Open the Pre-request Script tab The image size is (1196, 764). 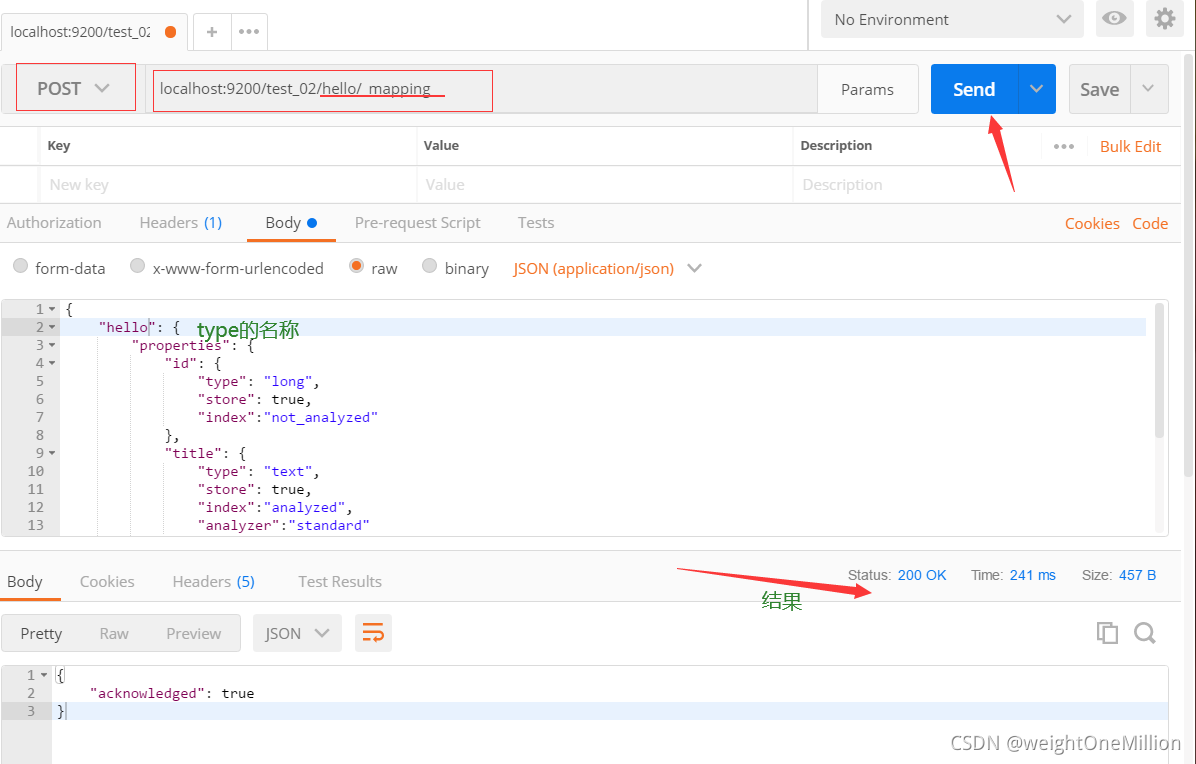coord(417,223)
